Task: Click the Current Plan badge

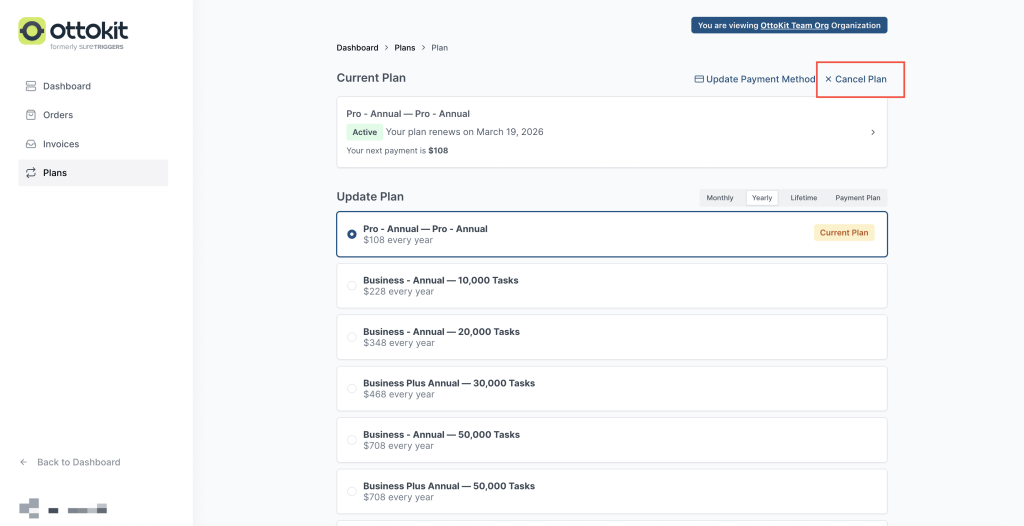Action: 844,233
